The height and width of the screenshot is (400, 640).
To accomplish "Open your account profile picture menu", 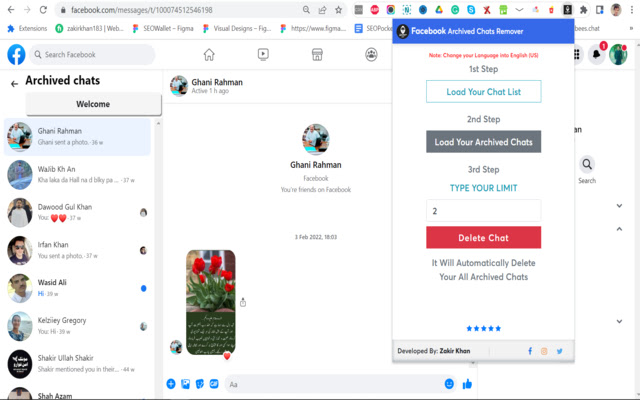I will pyautogui.click(x=618, y=54).
